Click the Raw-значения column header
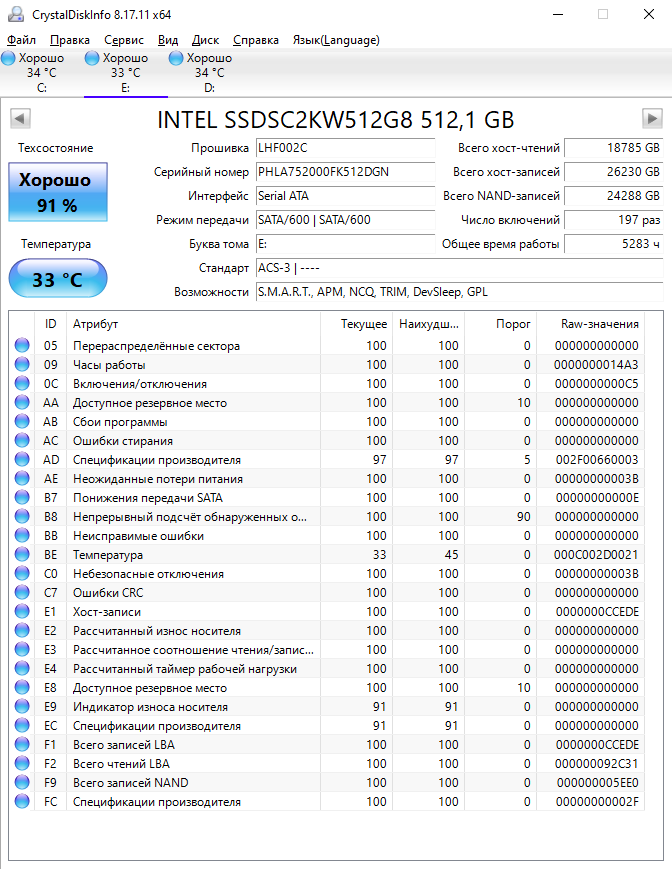The height and width of the screenshot is (869, 672). [x=600, y=324]
